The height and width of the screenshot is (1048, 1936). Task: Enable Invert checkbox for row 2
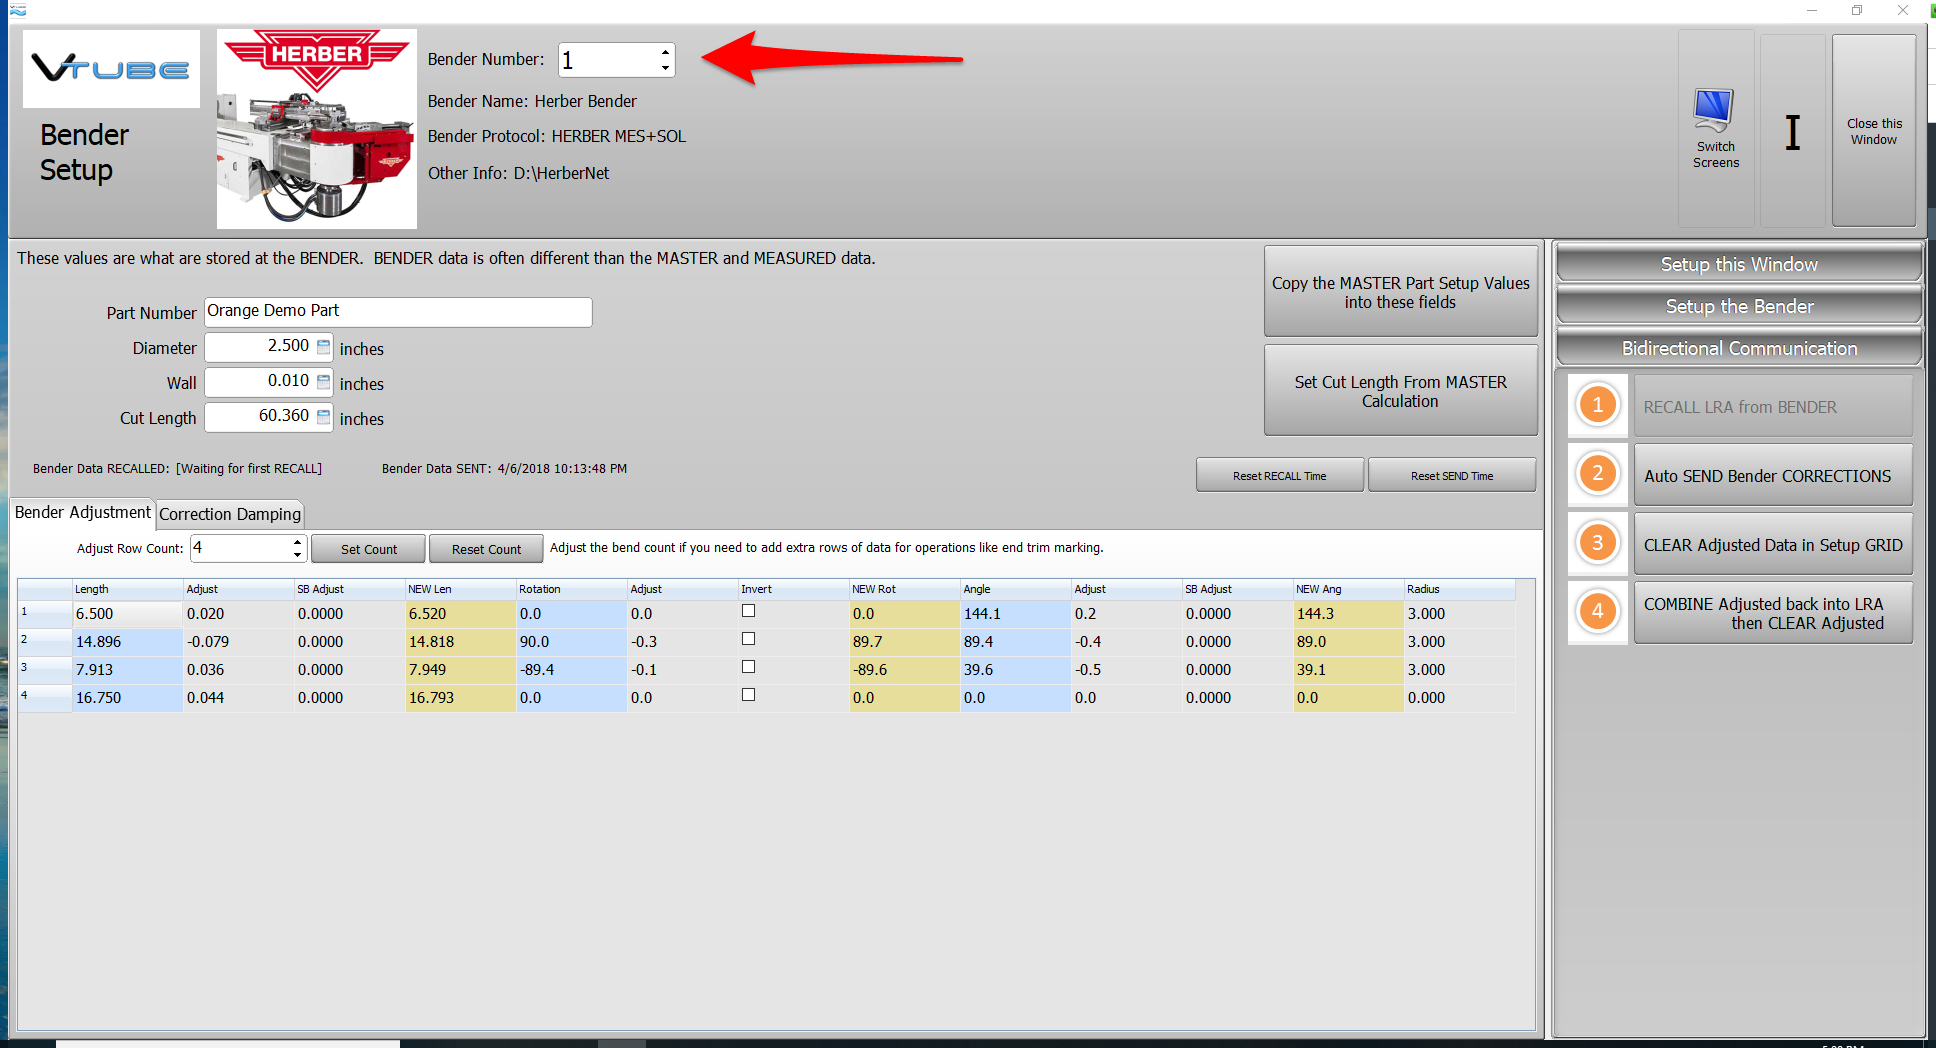[x=748, y=639]
